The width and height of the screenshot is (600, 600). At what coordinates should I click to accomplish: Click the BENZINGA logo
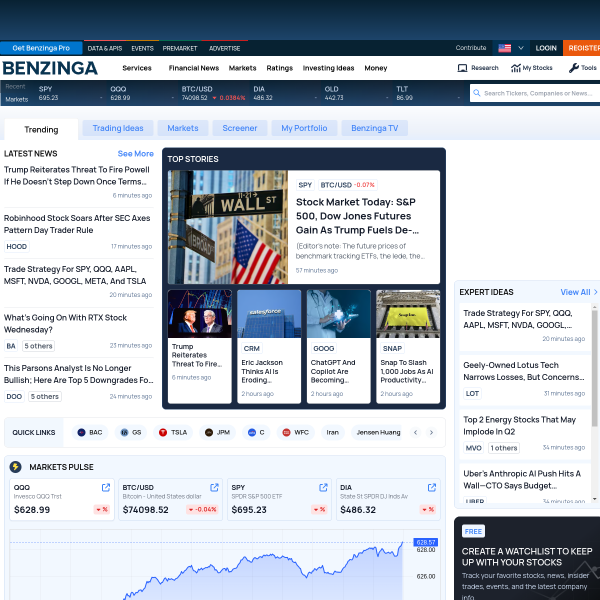tap(50, 68)
